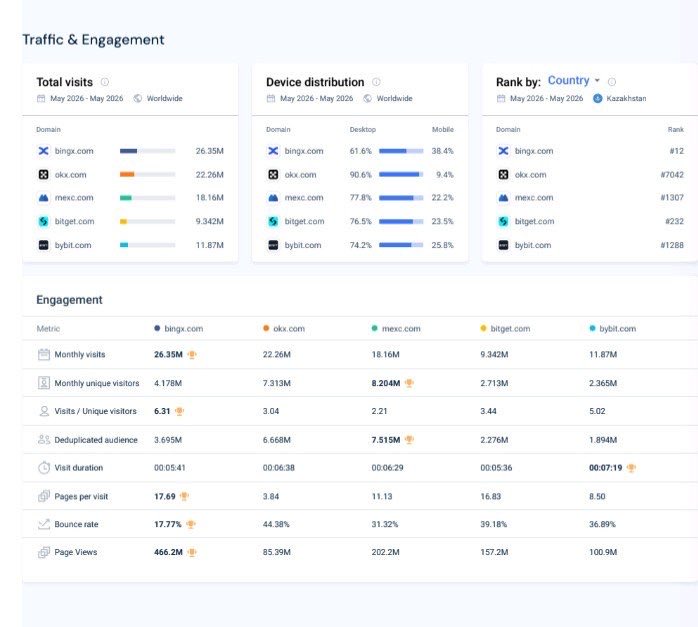The height and width of the screenshot is (627, 698).
Task: Click the Monthly visits calendar icon
Action: point(44,354)
